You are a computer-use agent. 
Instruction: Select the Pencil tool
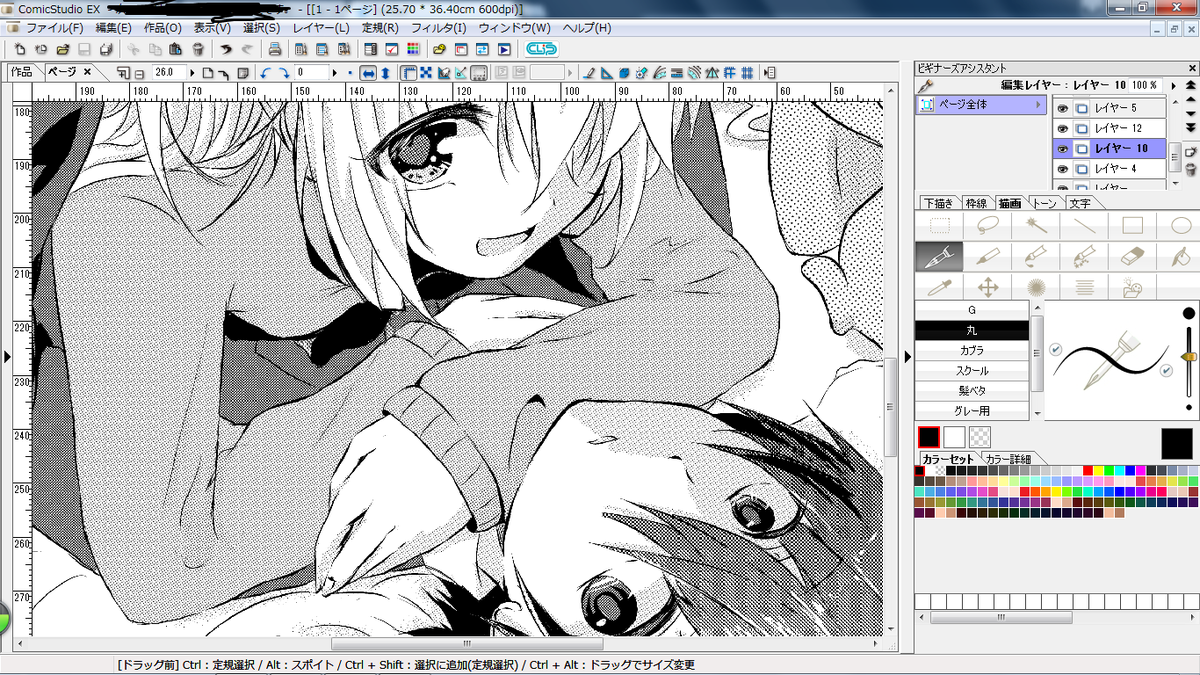point(987,257)
